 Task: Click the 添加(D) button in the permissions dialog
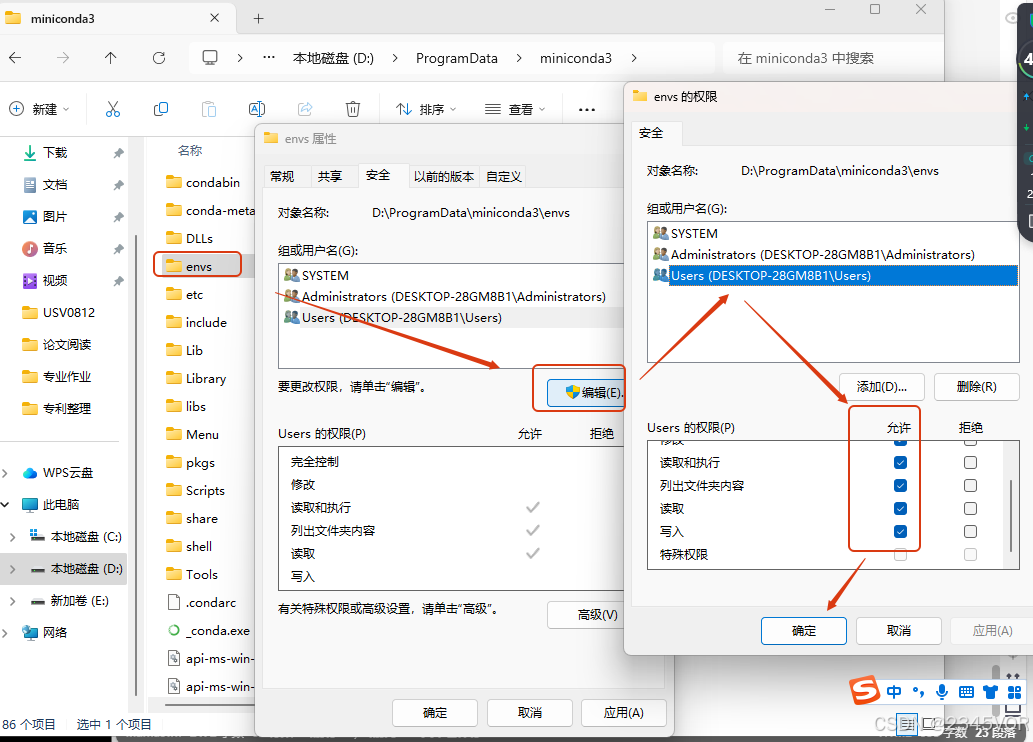click(881, 387)
